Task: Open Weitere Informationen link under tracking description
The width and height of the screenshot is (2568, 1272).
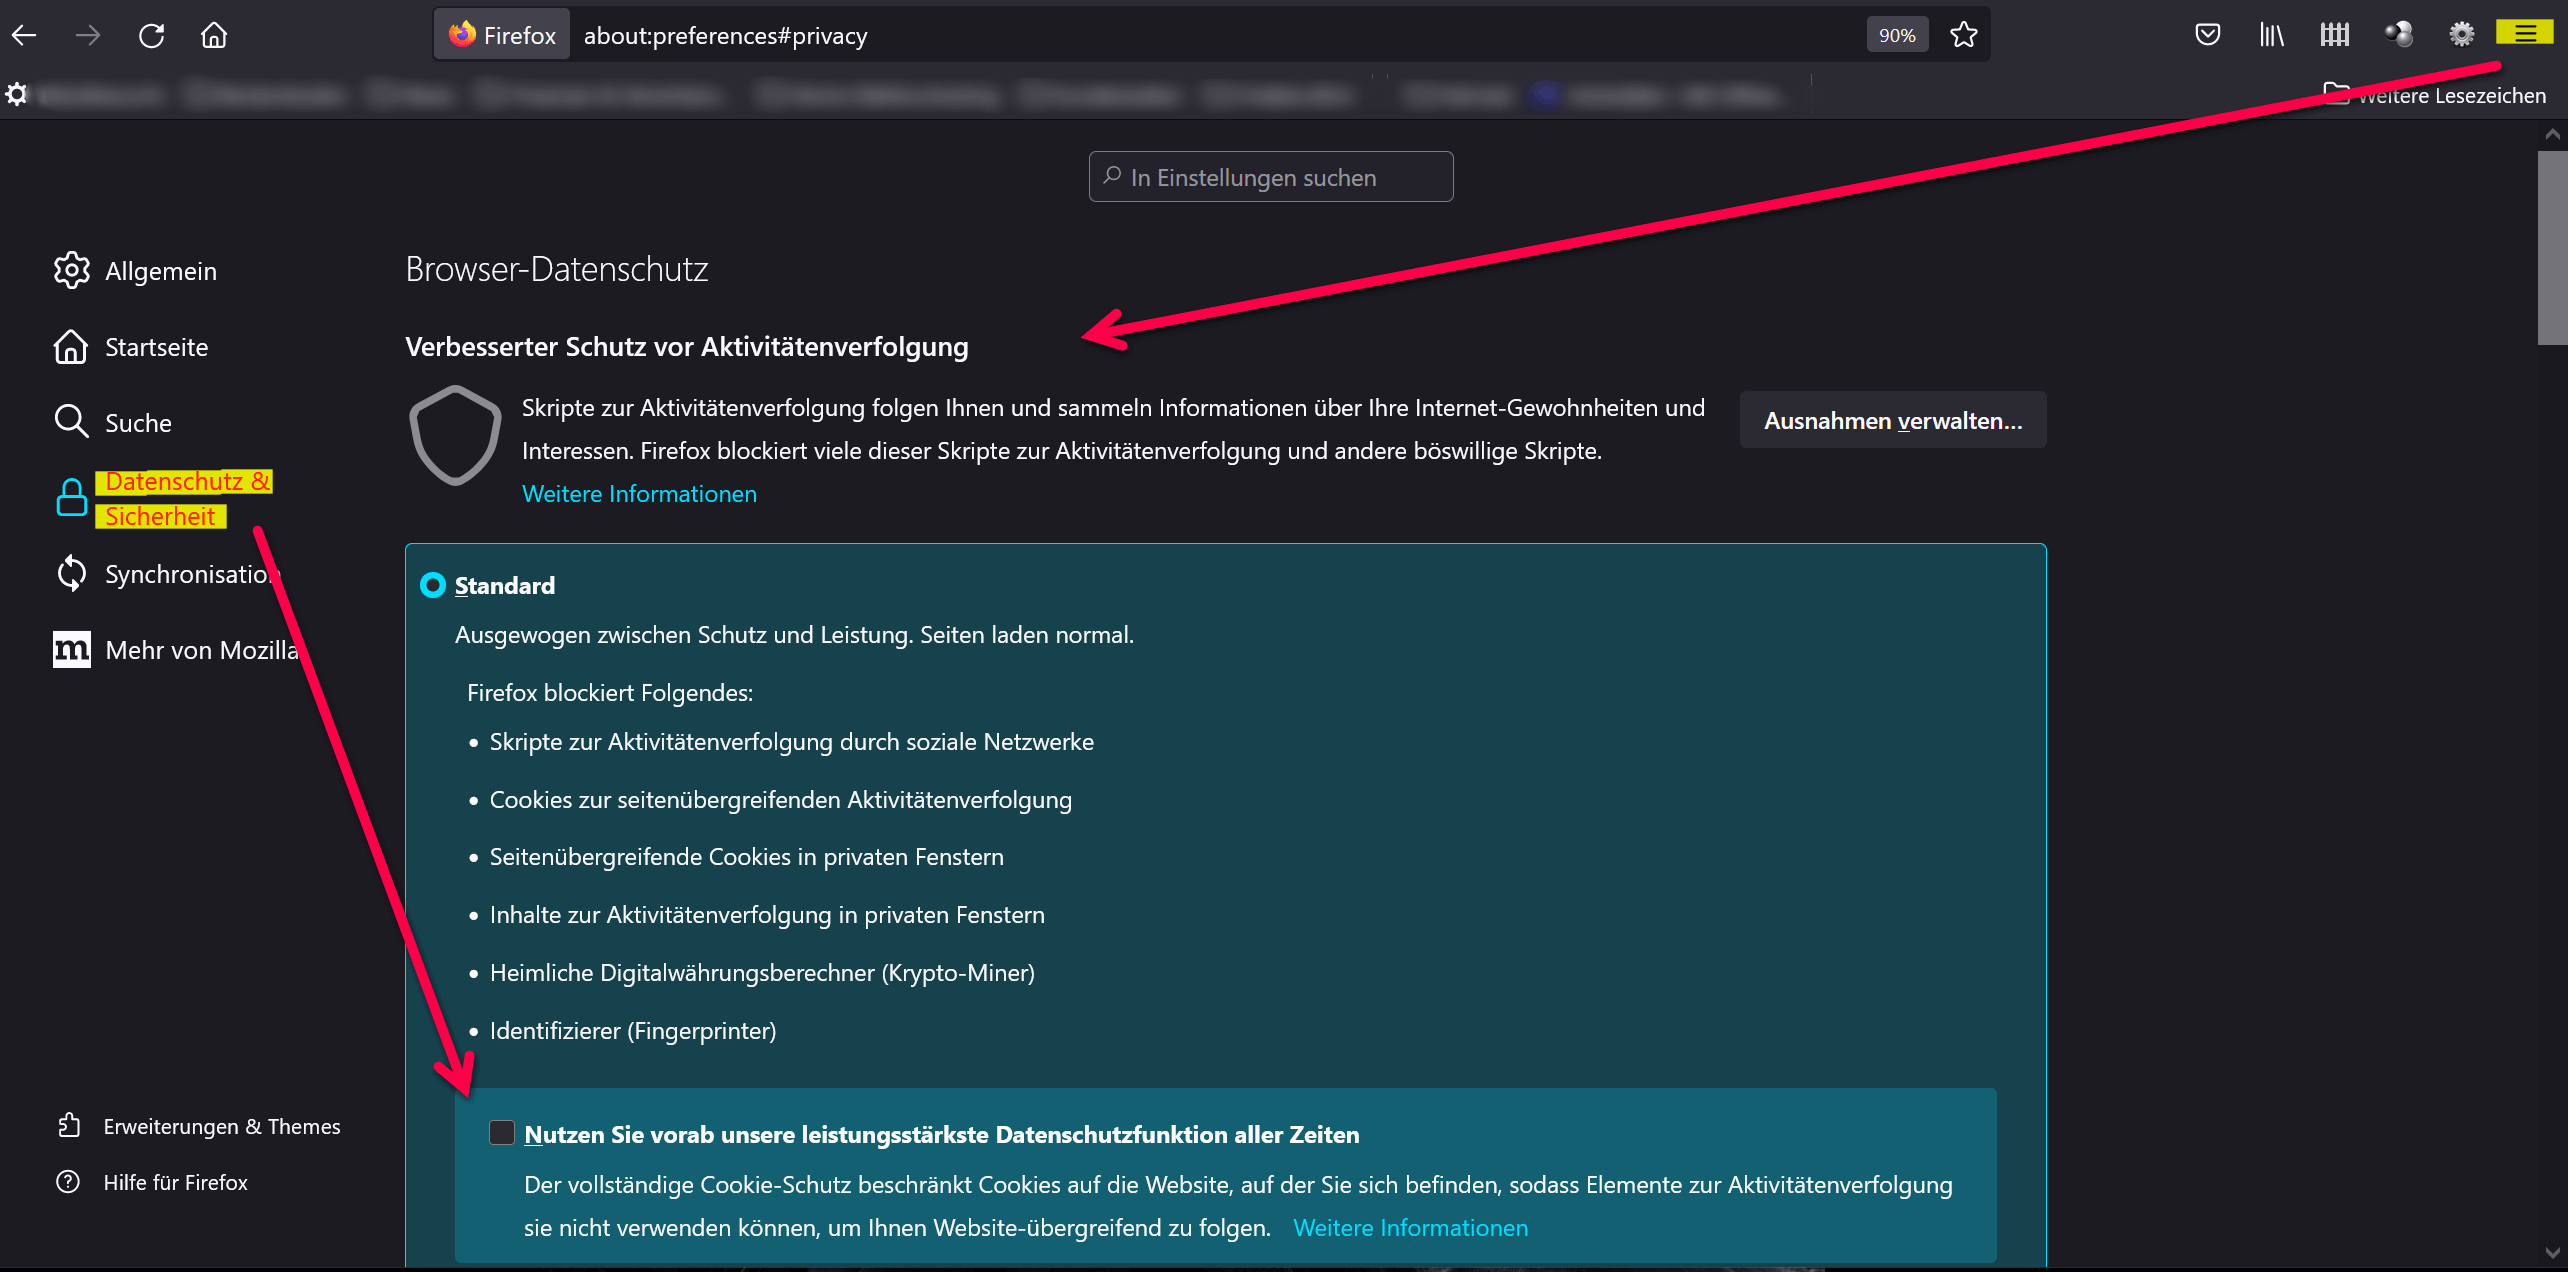Action: pos(639,494)
